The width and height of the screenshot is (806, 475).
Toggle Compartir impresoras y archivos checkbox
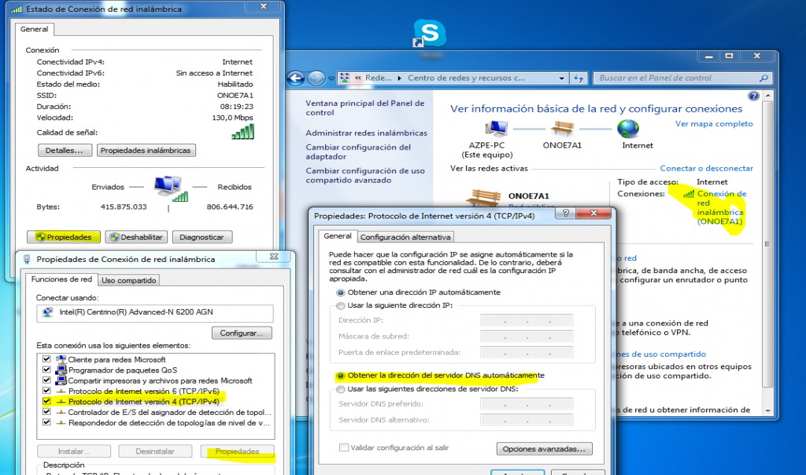(x=47, y=380)
